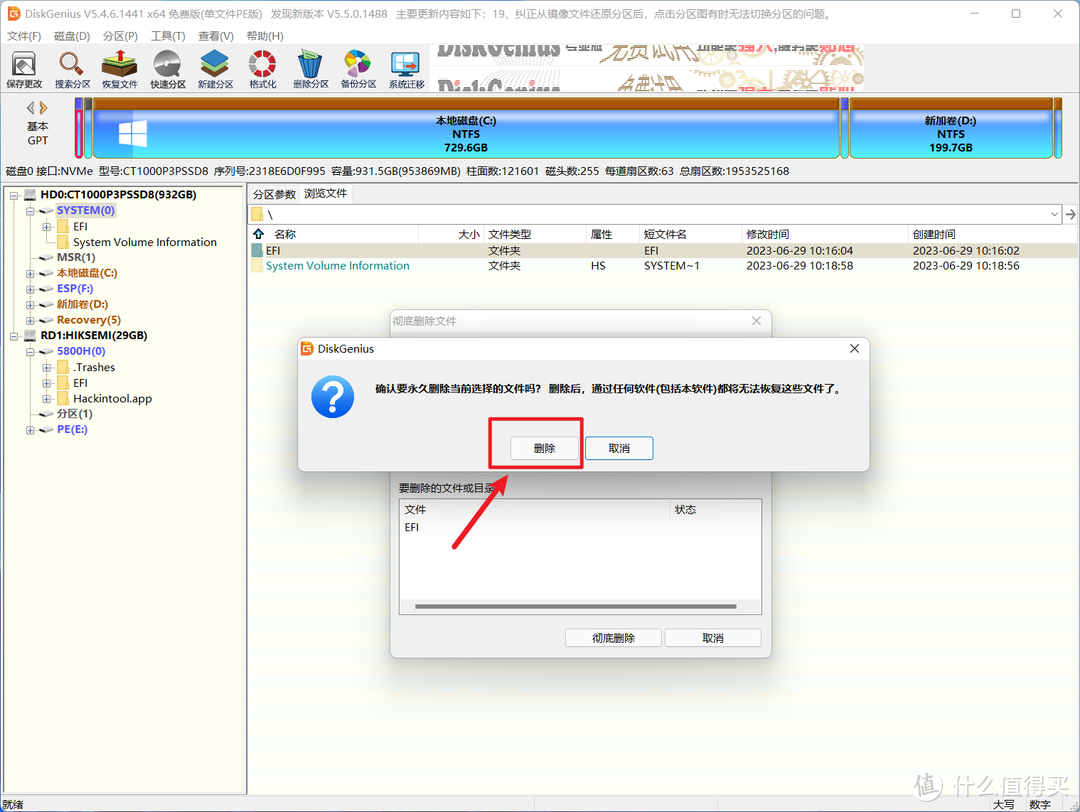The width and height of the screenshot is (1080, 812).
Task: Select the 本地磁盘(C:) partition on the disk map
Action: coord(466,129)
